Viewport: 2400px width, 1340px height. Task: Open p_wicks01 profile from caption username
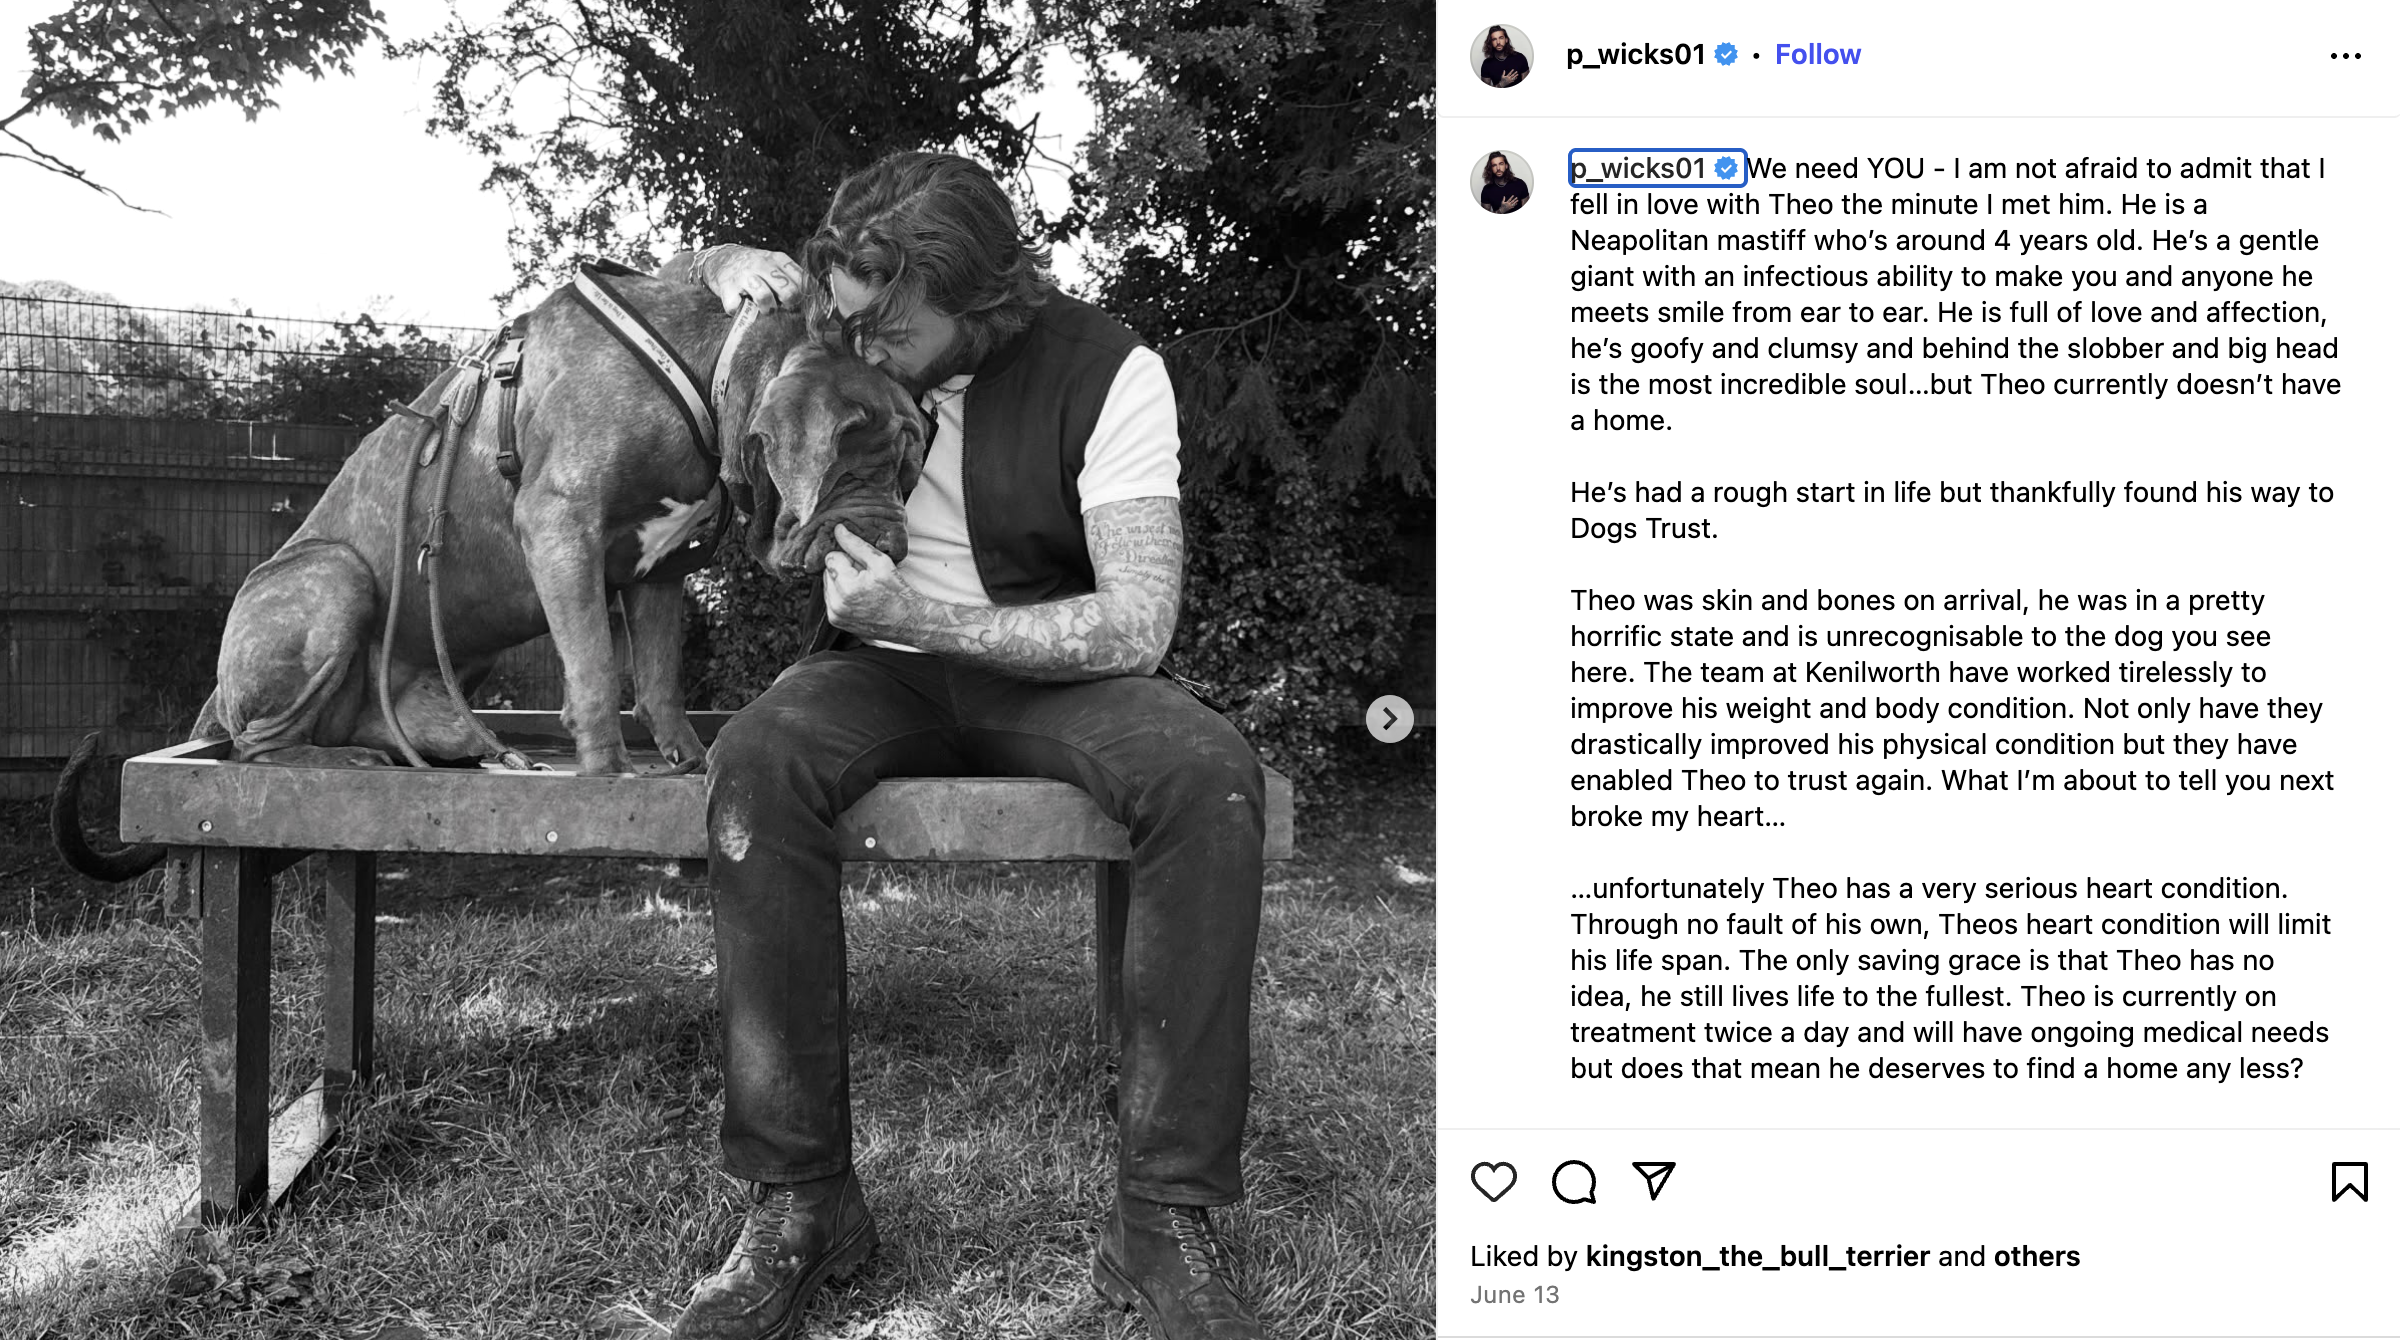1638,168
